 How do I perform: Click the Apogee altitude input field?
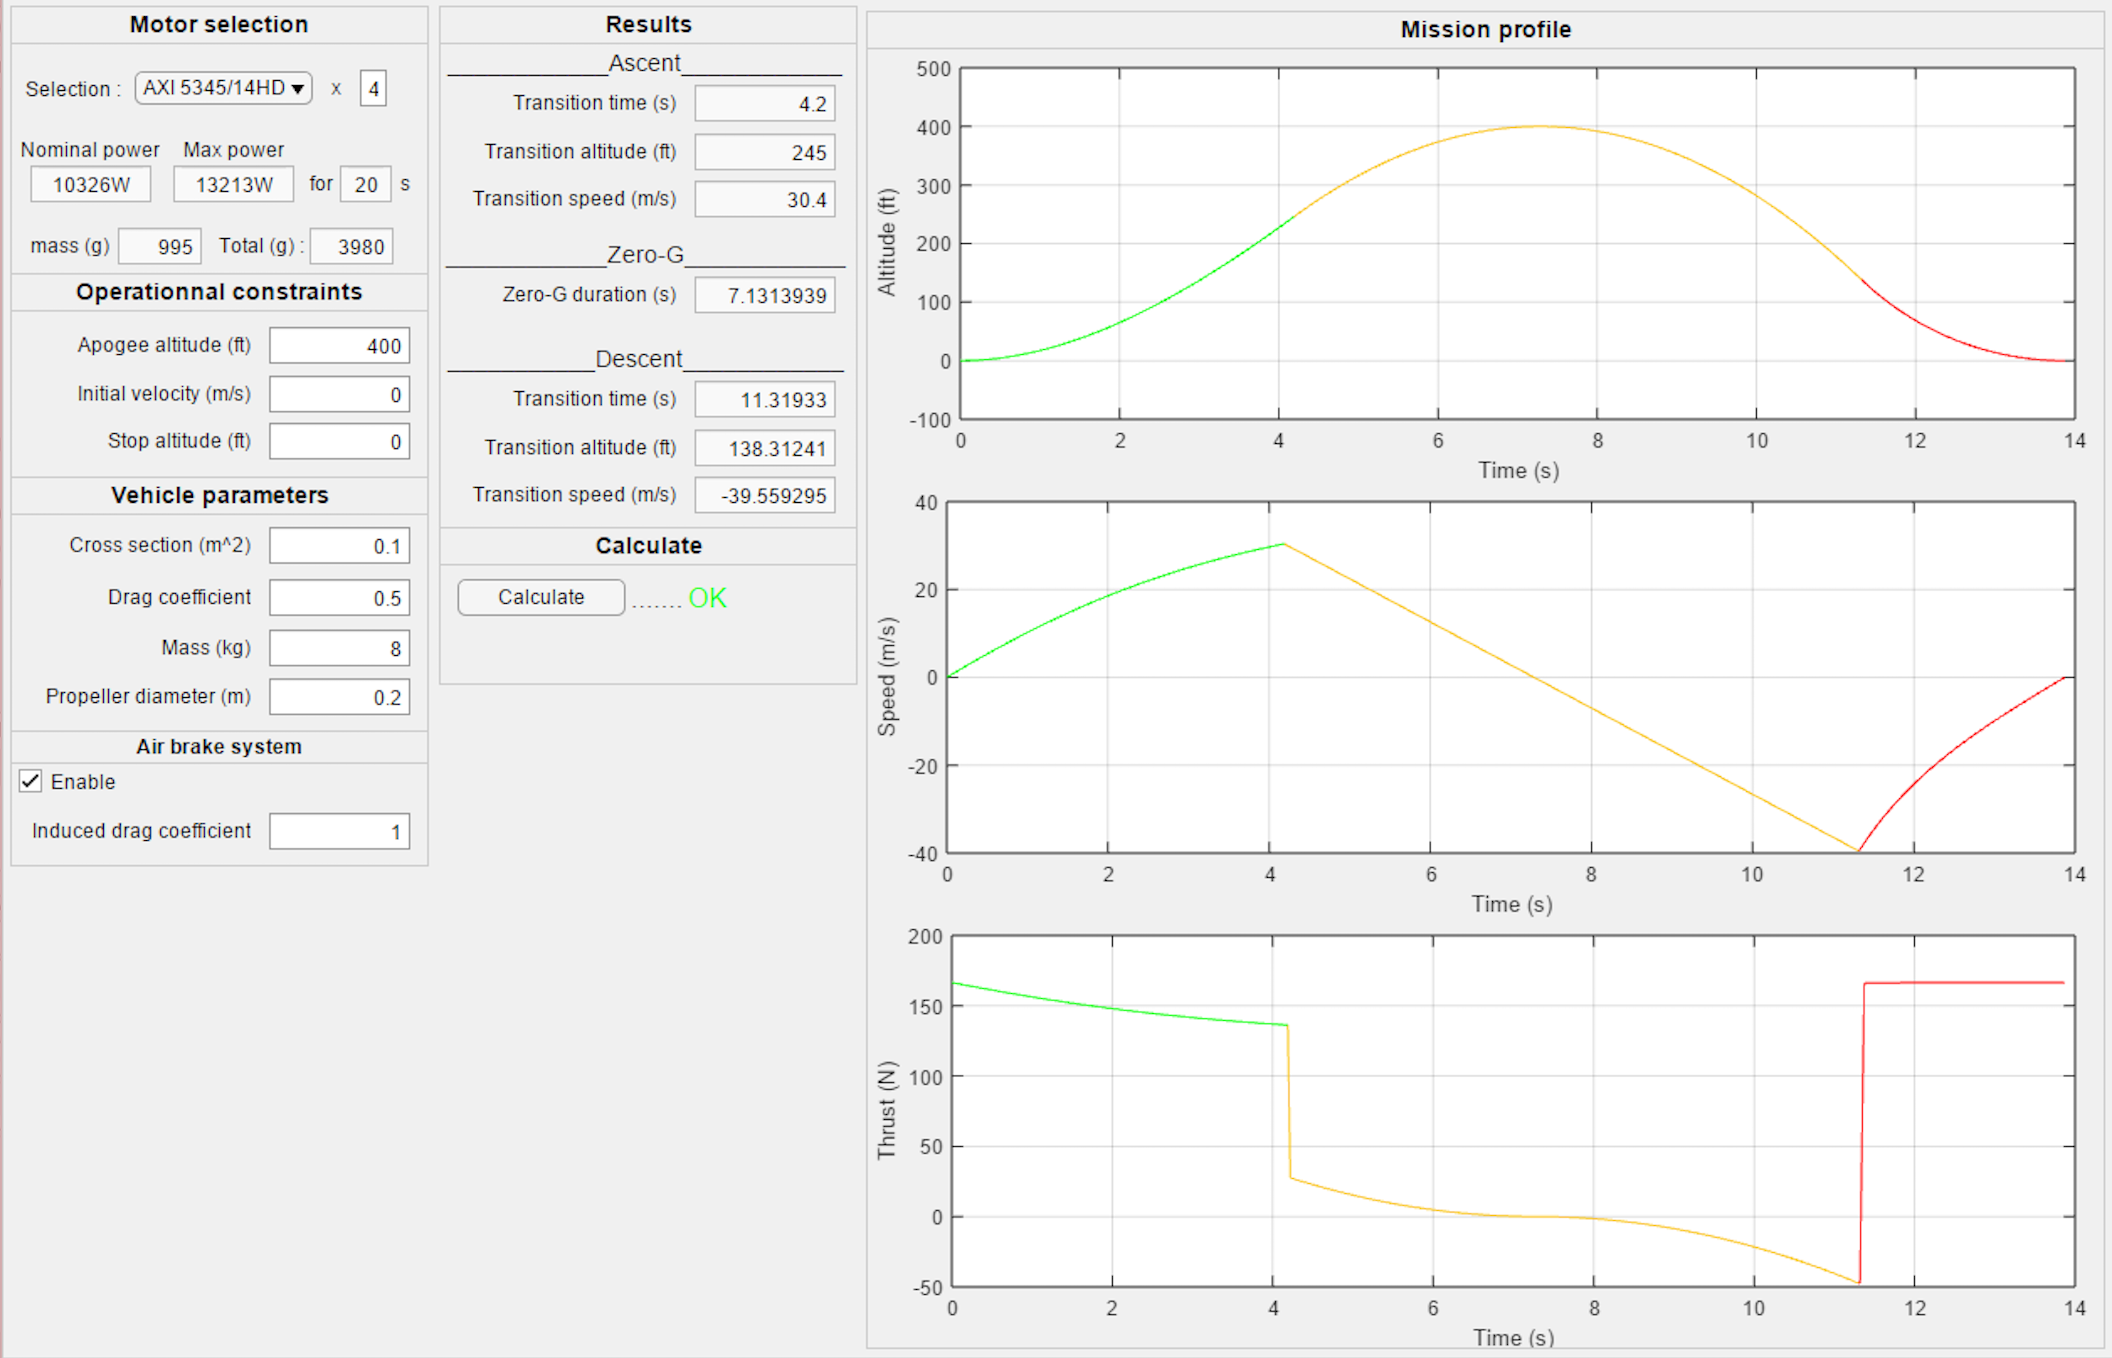339,346
